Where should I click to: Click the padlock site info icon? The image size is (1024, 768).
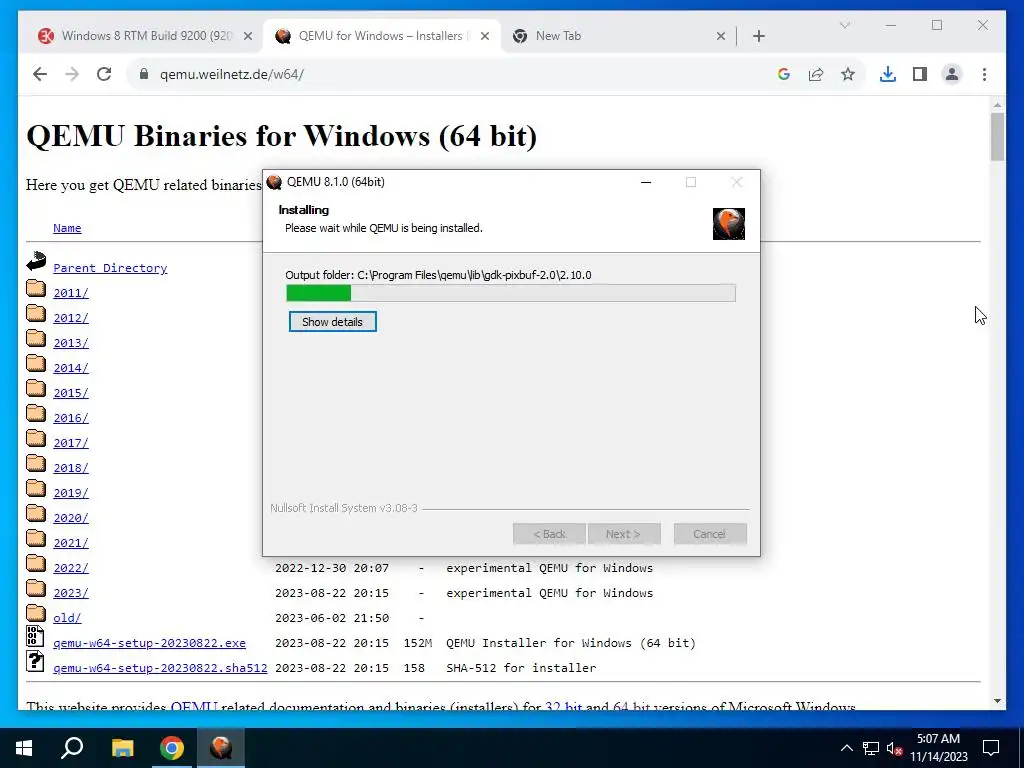click(x=144, y=74)
